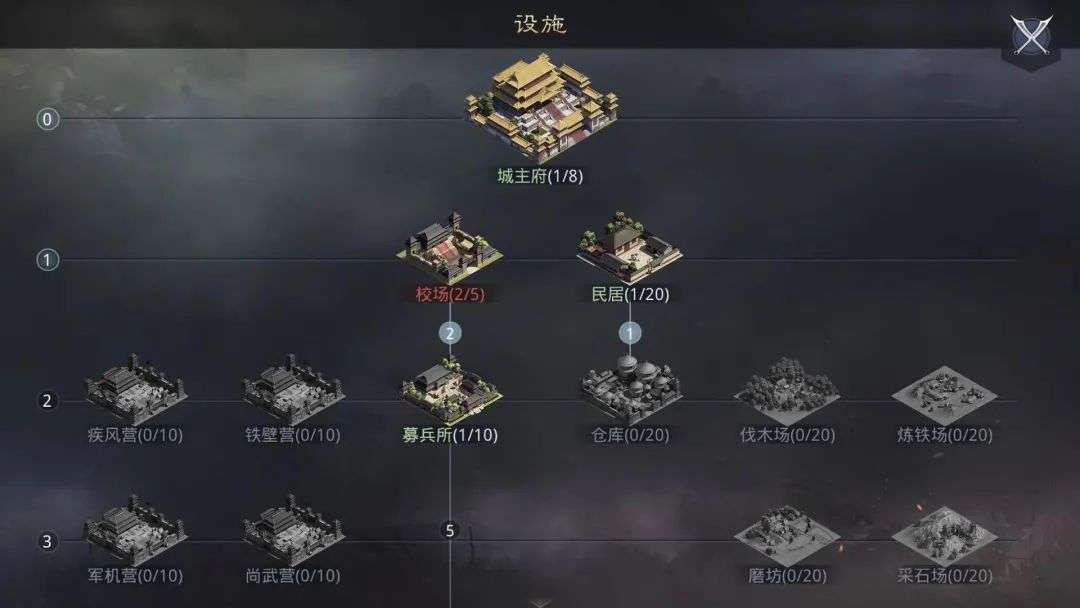Screen dimensions: 1080x608
Task: Close the facilities screen with crossed swords
Action: (1031, 36)
